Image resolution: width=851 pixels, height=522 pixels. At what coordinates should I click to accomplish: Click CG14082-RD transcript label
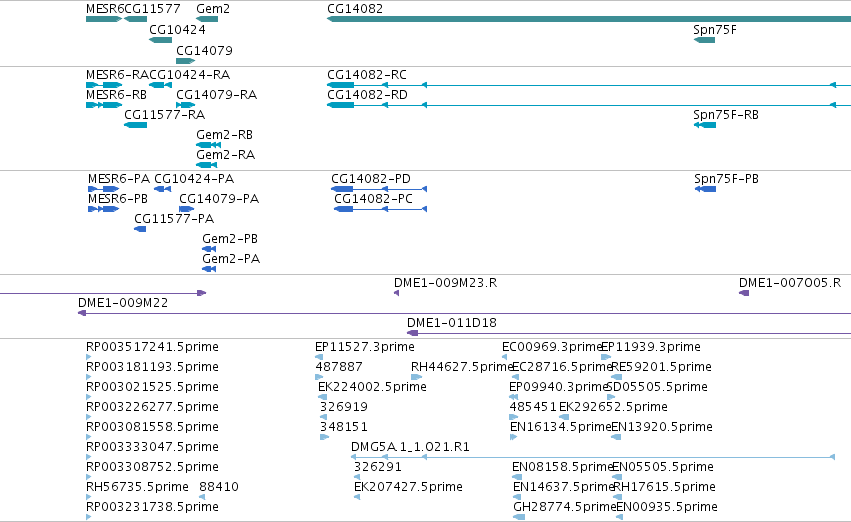[367, 95]
